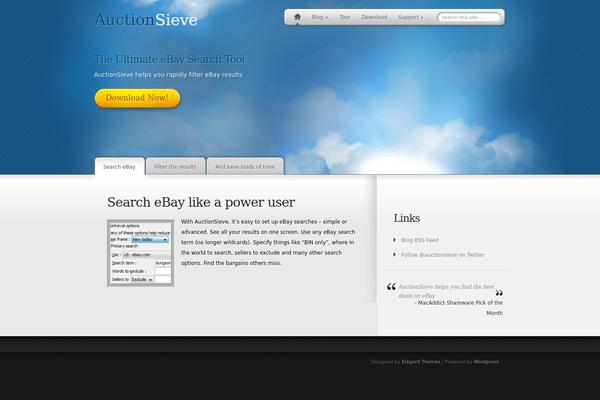The width and height of the screenshot is (600, 400).
Task: Open the Download menu item
Action: pyautogui.click(x=374, y=17)
